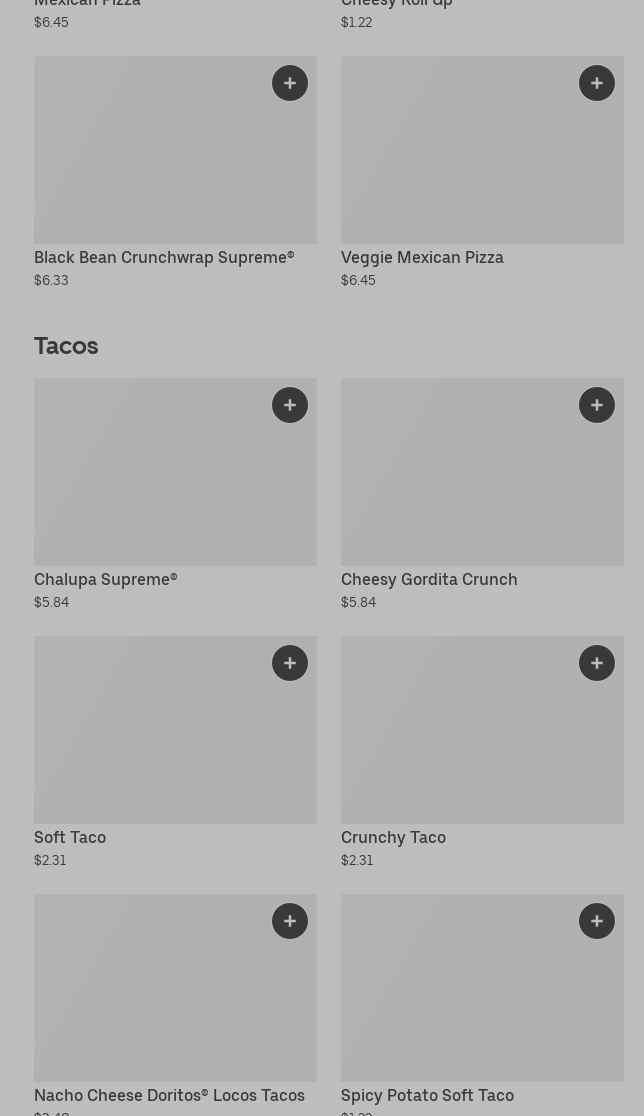Open the Cheesy Gordita Crunch item name

click(429, 579)
